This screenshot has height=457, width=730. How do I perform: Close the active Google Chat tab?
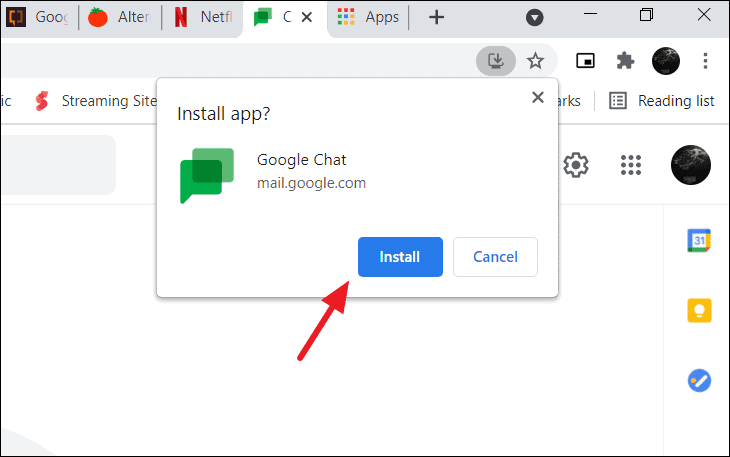307,17
